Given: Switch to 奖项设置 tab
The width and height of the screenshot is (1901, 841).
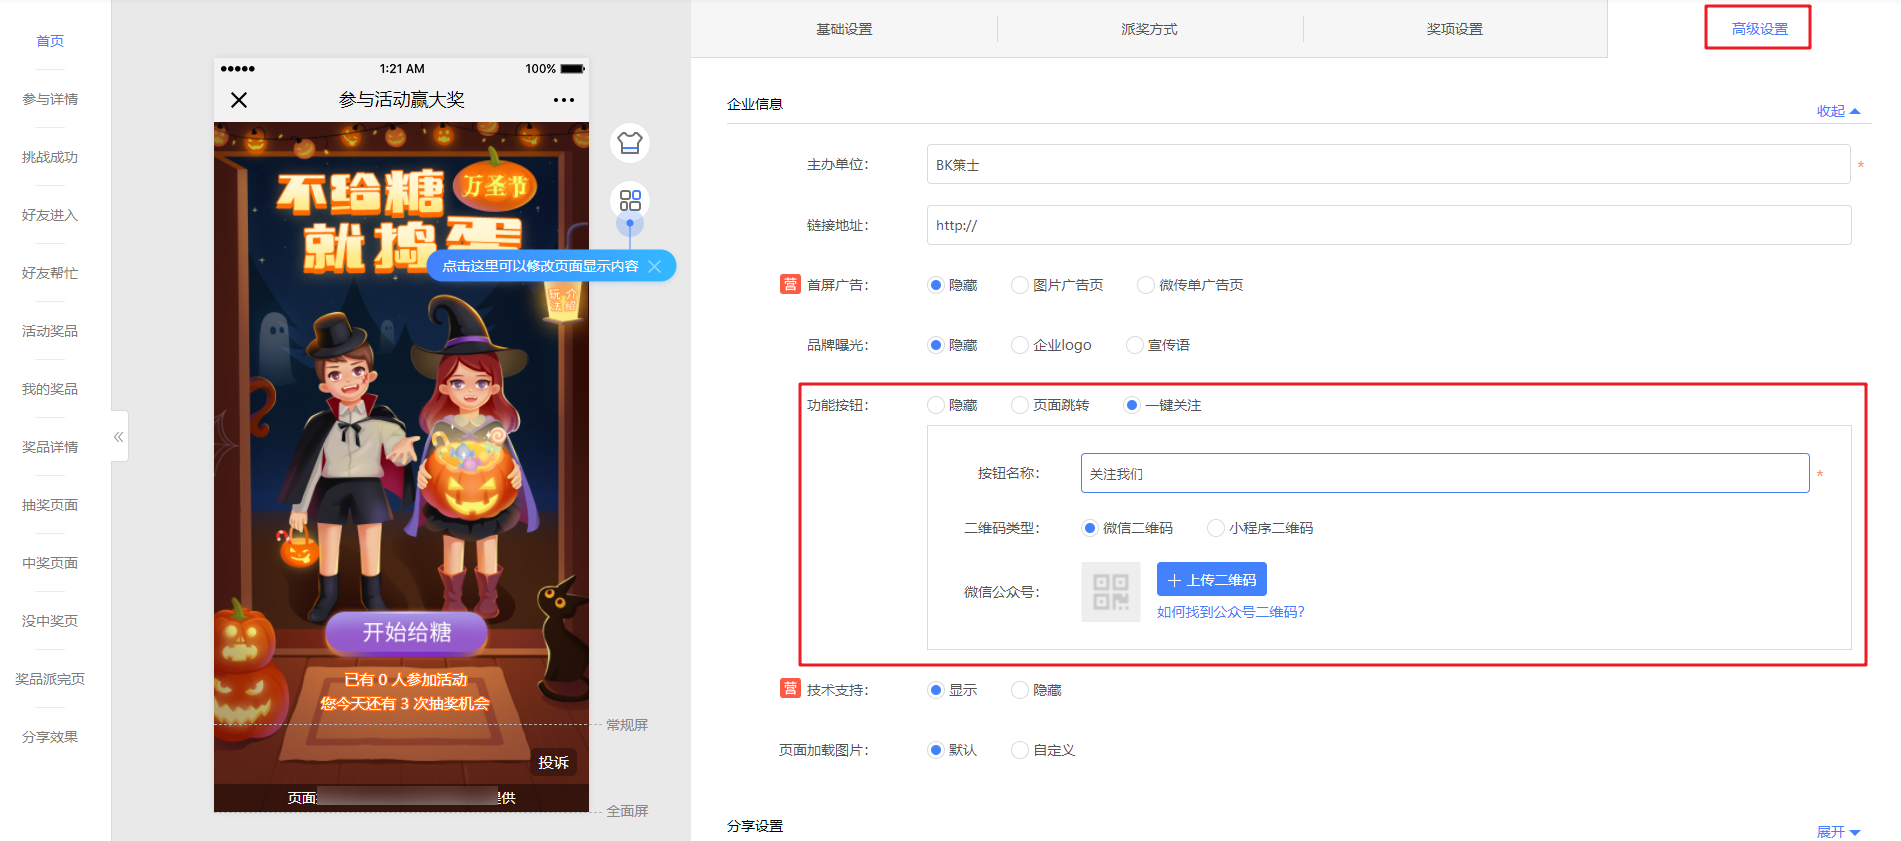Looking at the screenshot, I should (1455, 29).
